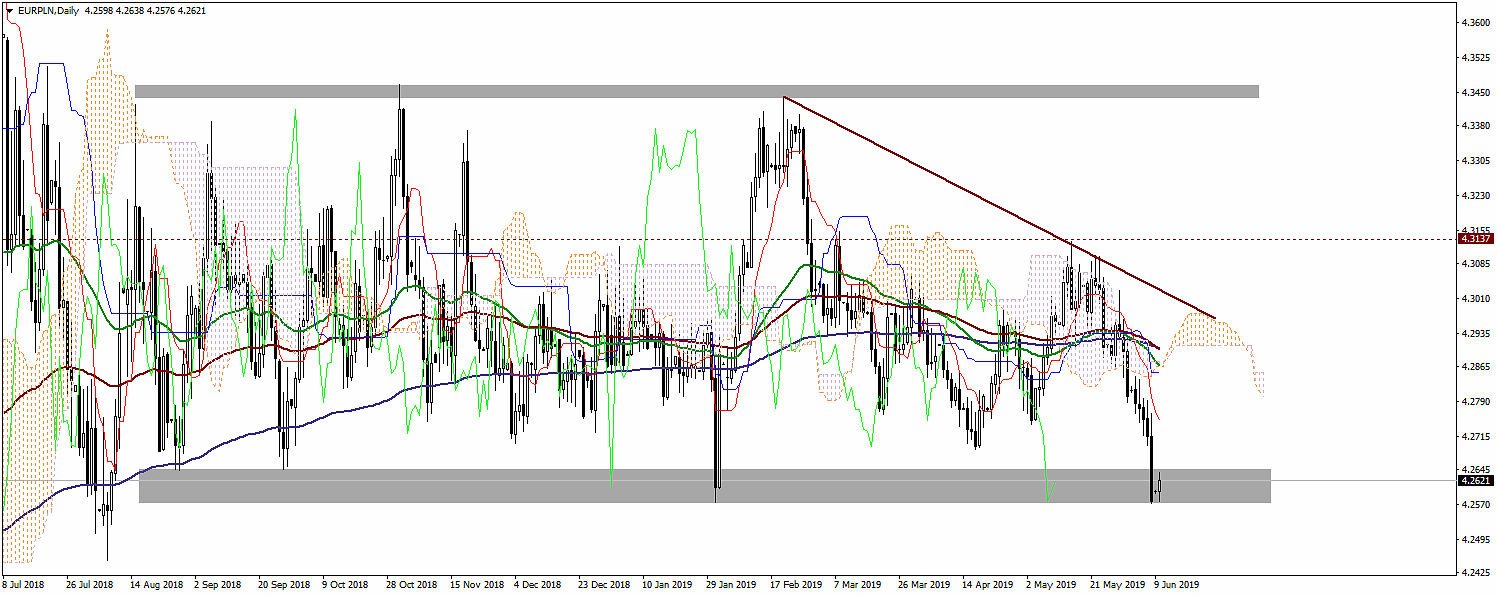Click the 4.3305 price axis label

[1476, 160]
